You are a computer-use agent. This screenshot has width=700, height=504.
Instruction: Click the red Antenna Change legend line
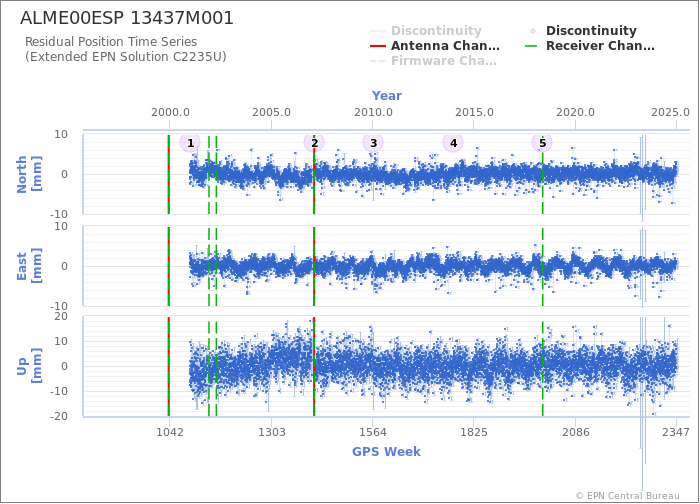pyautogui.click(x=378, y=46)
